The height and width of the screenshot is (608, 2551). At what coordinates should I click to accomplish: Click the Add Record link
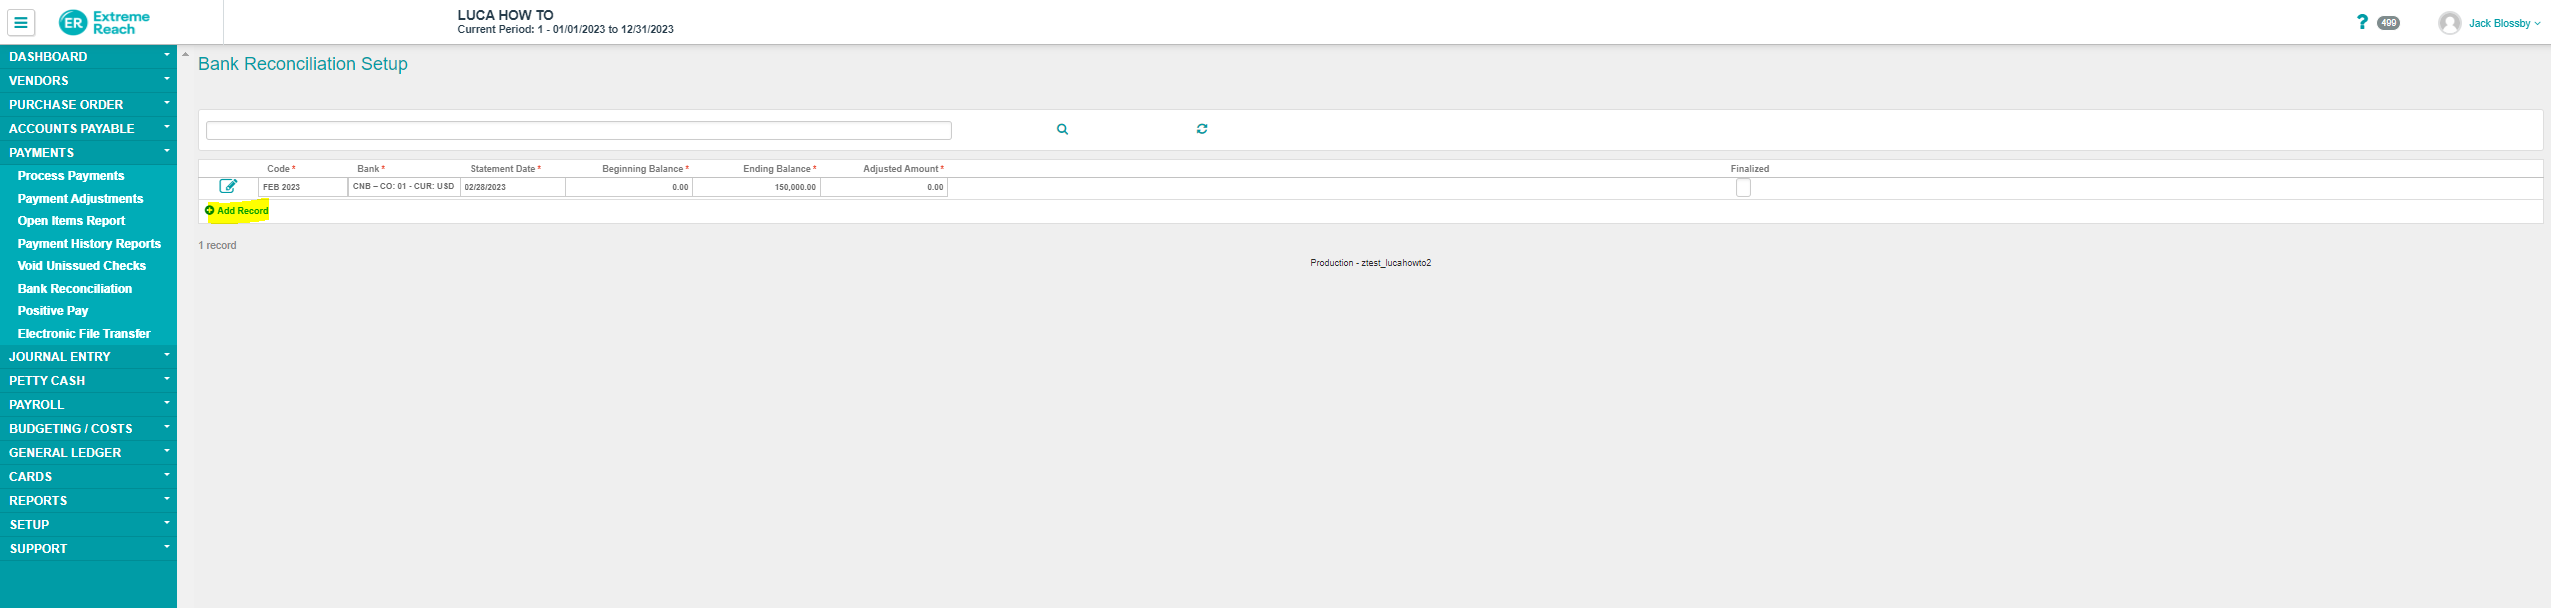tap(238, 211)
